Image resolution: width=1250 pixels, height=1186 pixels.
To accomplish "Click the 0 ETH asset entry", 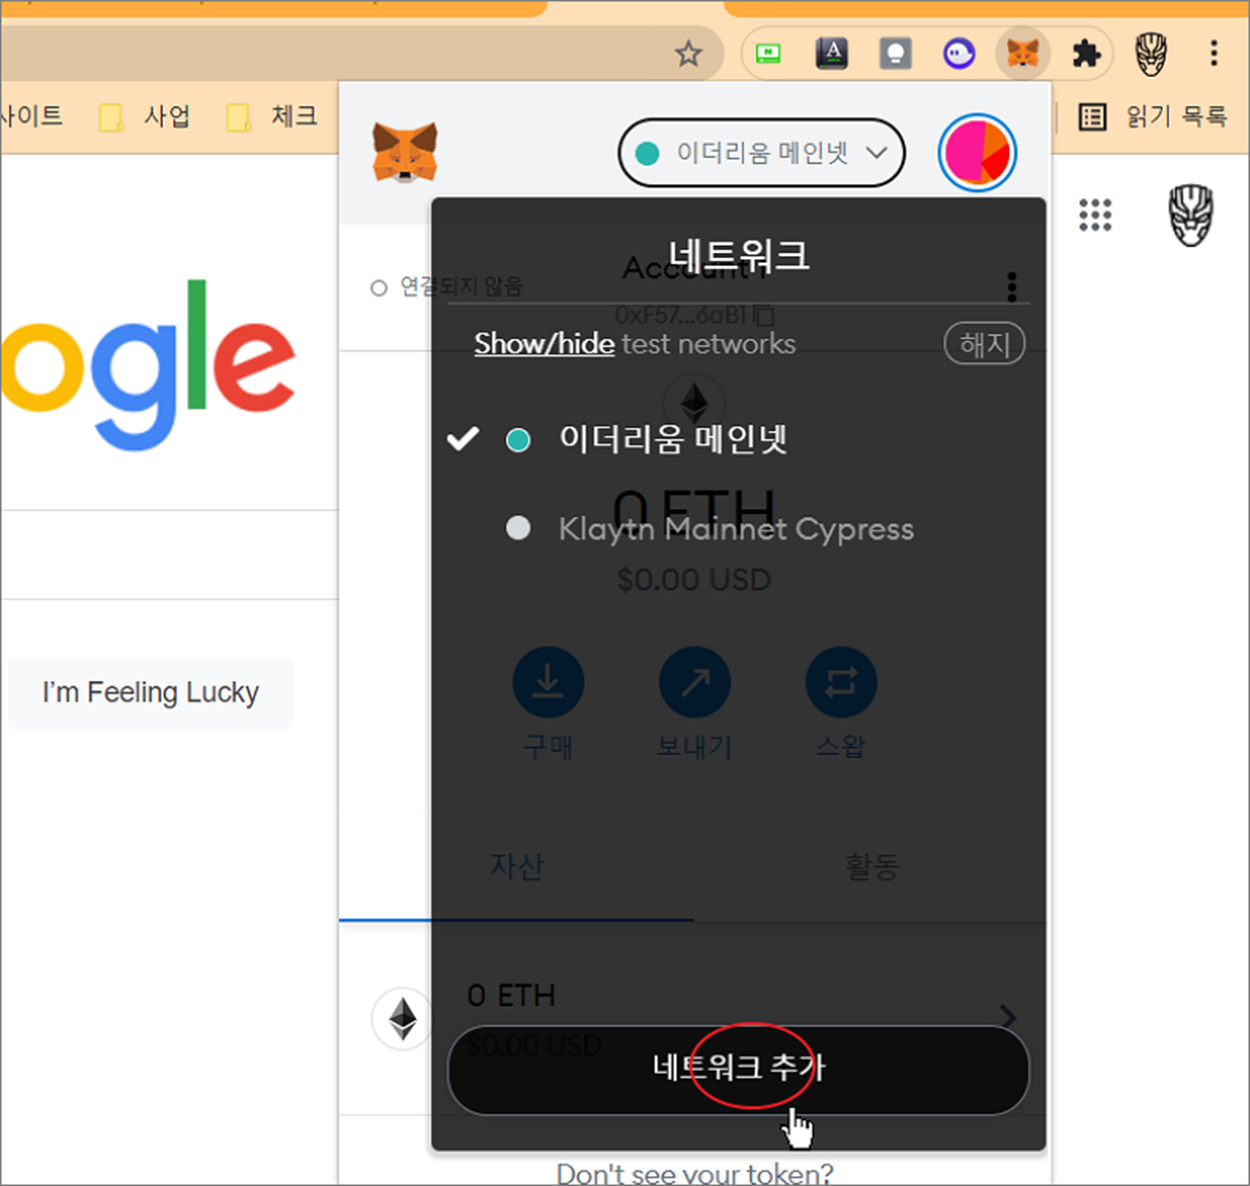I will (x=511, y=996).
